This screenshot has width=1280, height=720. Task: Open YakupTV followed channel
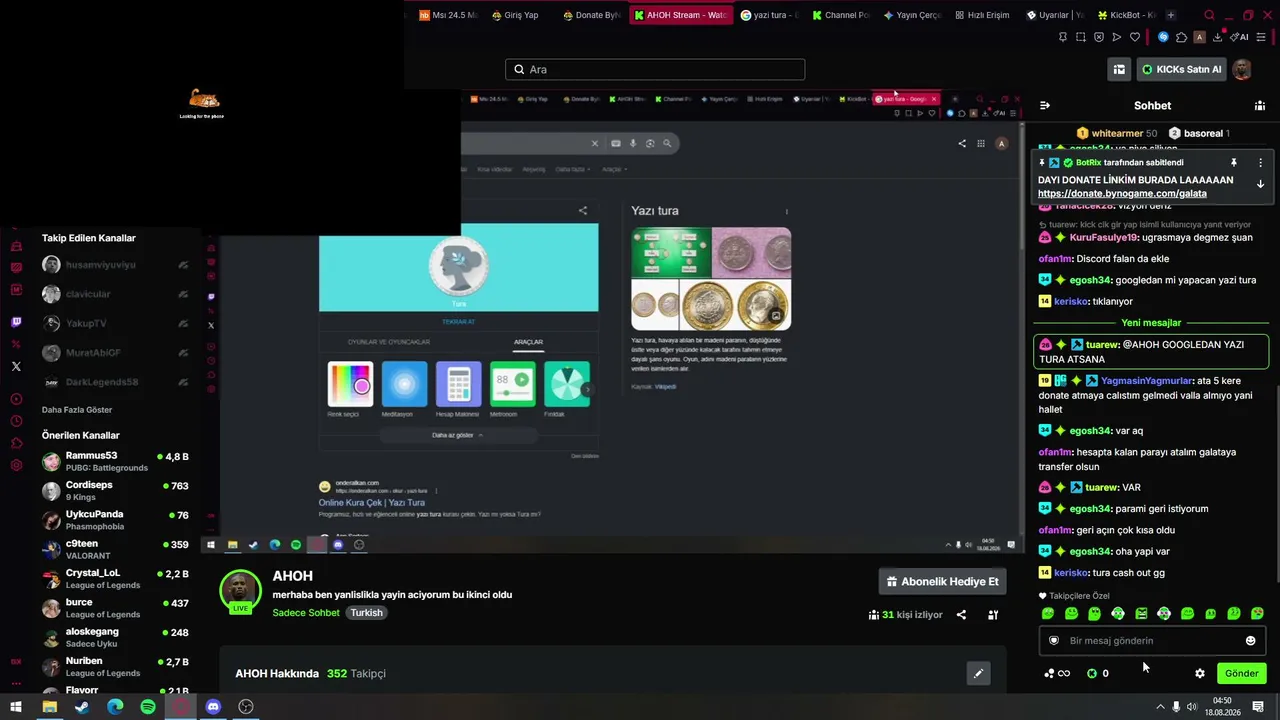coord(116,323)
